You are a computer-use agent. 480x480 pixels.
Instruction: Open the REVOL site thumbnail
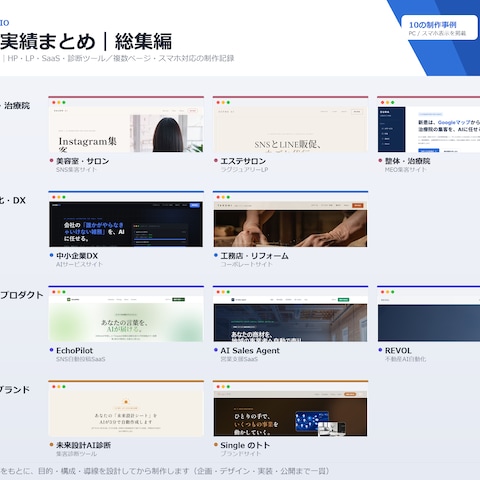(429, 314)
